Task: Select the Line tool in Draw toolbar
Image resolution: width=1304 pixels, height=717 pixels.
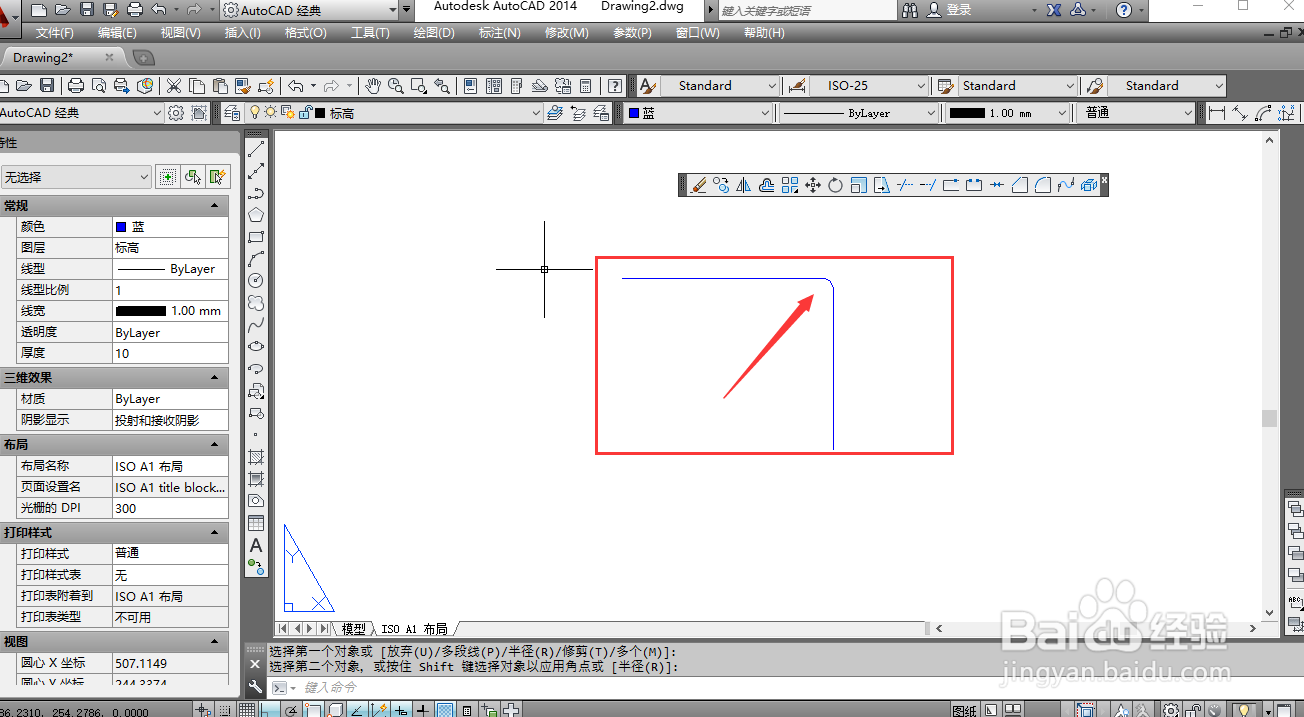Action: 256,149
